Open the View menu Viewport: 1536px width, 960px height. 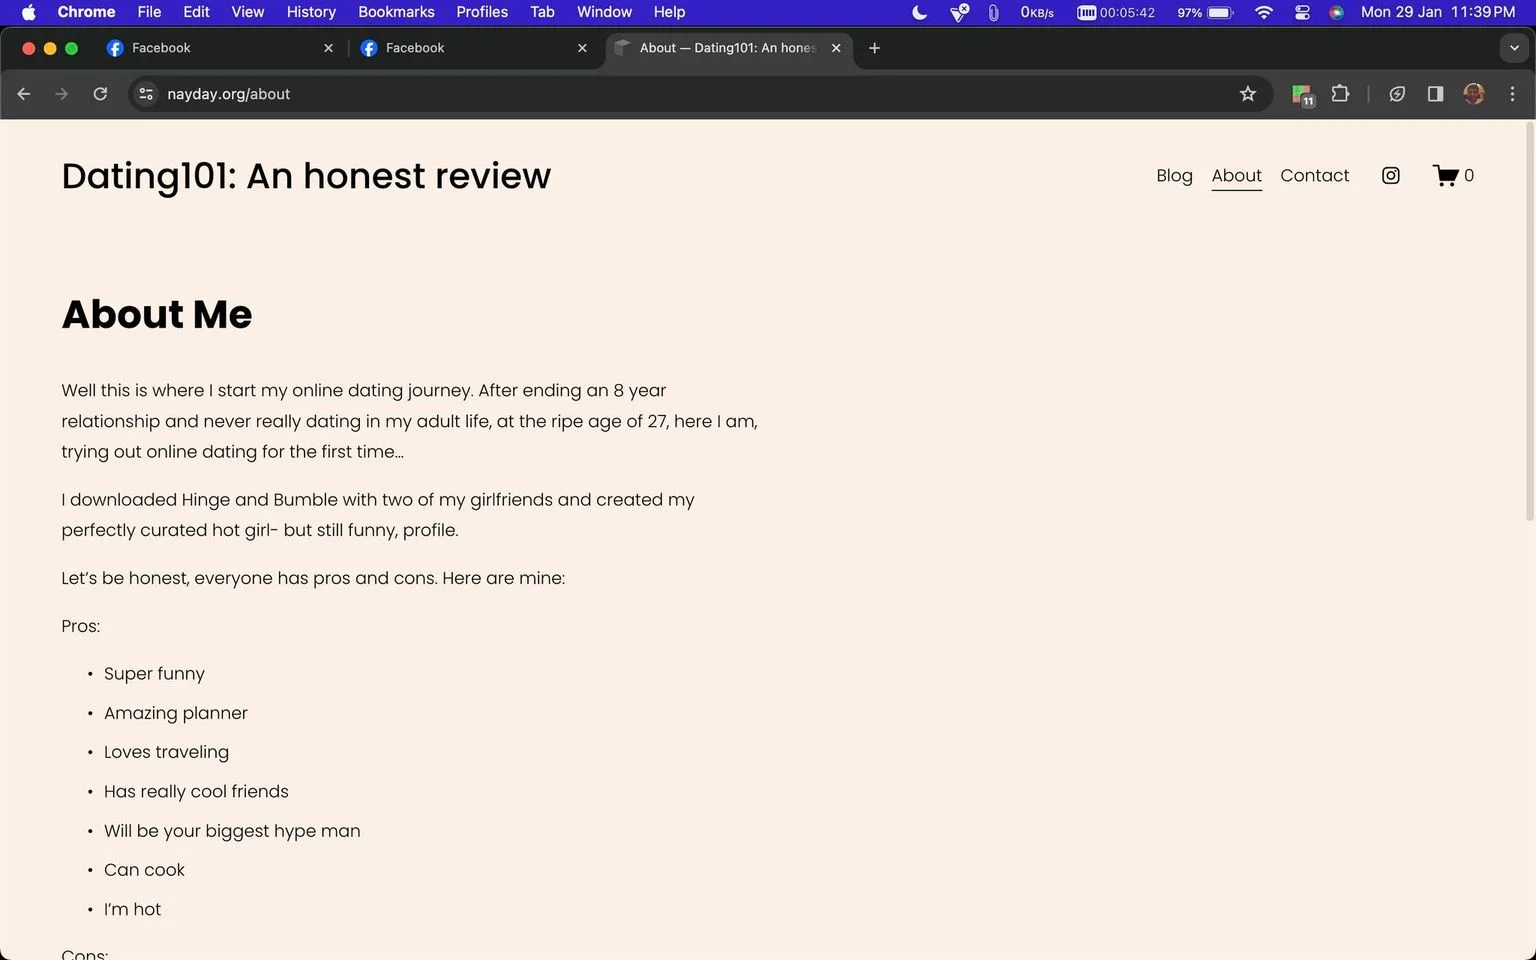point(247,12)
